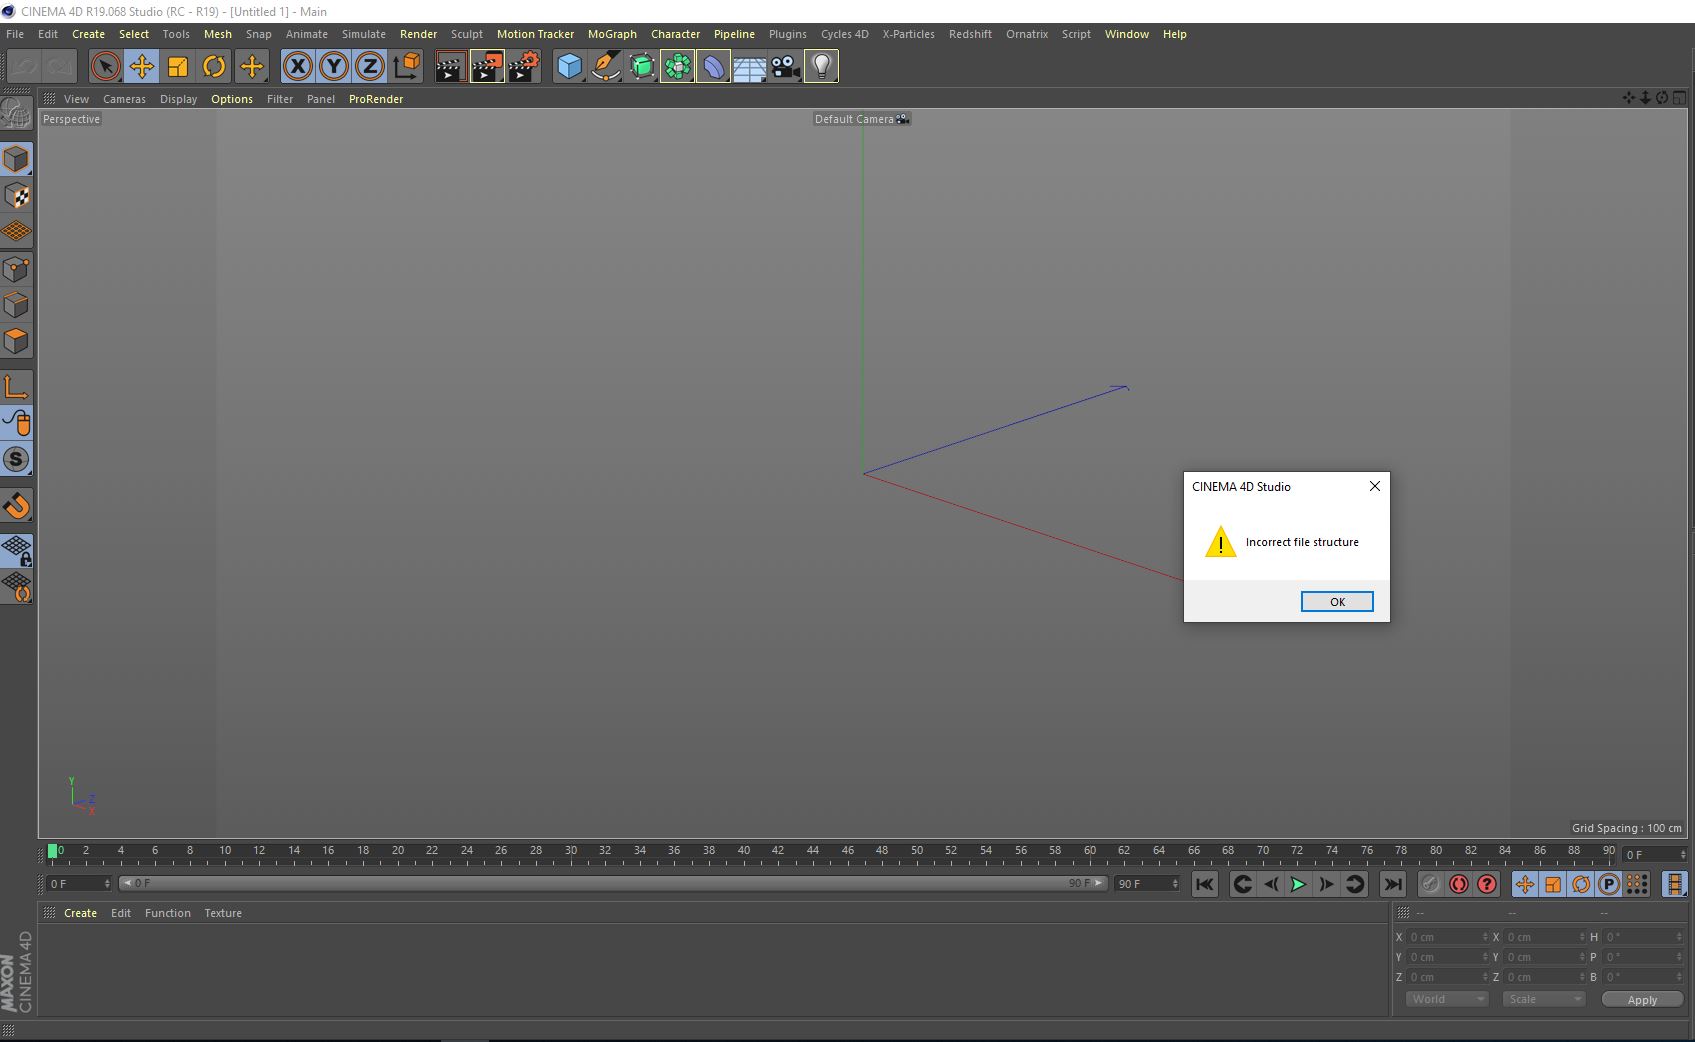The height and width of the screenshot is (1042, 1695).
Task: Click Apply in coordinates panel
Action: pyautogui.click(x=1642, y=999)
